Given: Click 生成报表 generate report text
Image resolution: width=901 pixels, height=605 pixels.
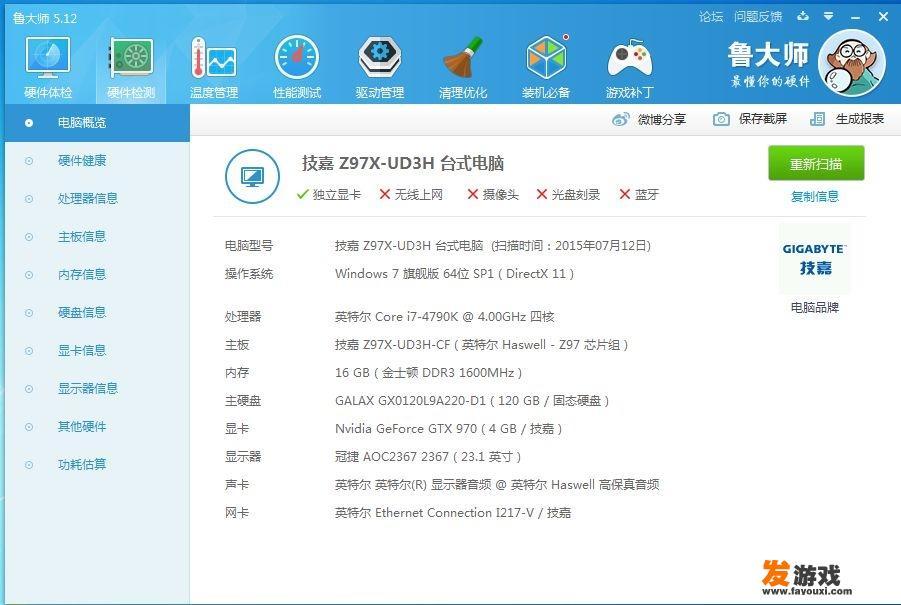Looking at the screenshot, I should pyautogui.click(x=860, y=119).
